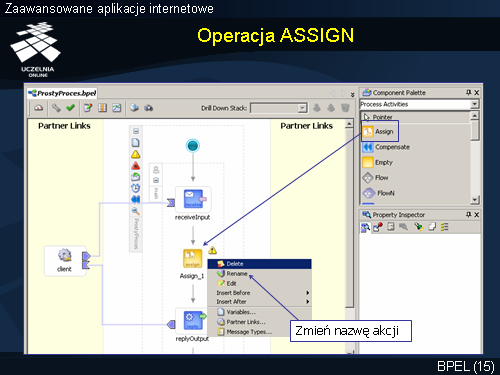The width and height of the screenshot is (500, 375).
Task: Click the event handler envelope icon in sidebar
Action: (135, 177)
